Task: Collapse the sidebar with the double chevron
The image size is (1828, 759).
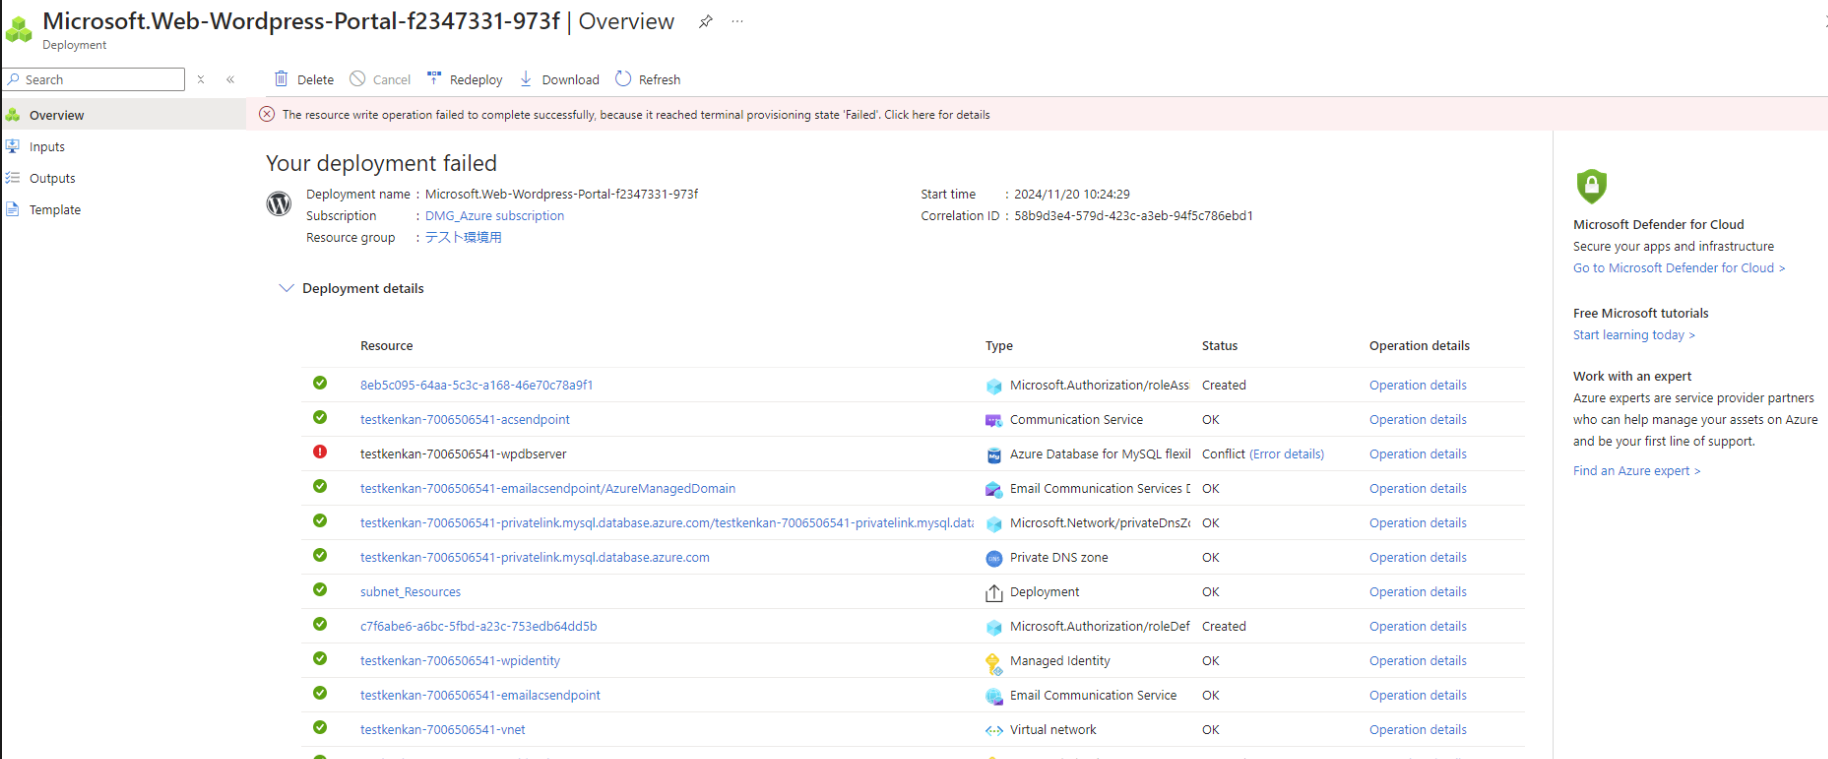Action: coord(230,79)
